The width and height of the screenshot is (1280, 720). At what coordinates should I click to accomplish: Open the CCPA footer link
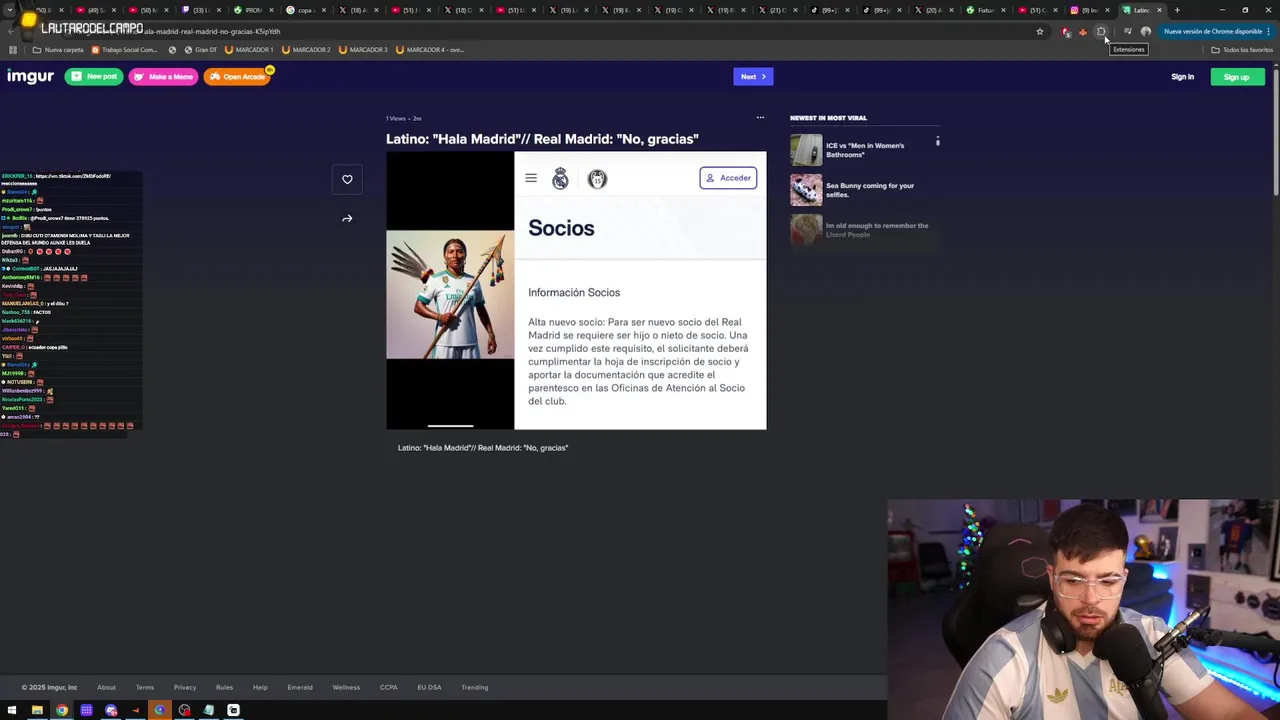[389, 687]
